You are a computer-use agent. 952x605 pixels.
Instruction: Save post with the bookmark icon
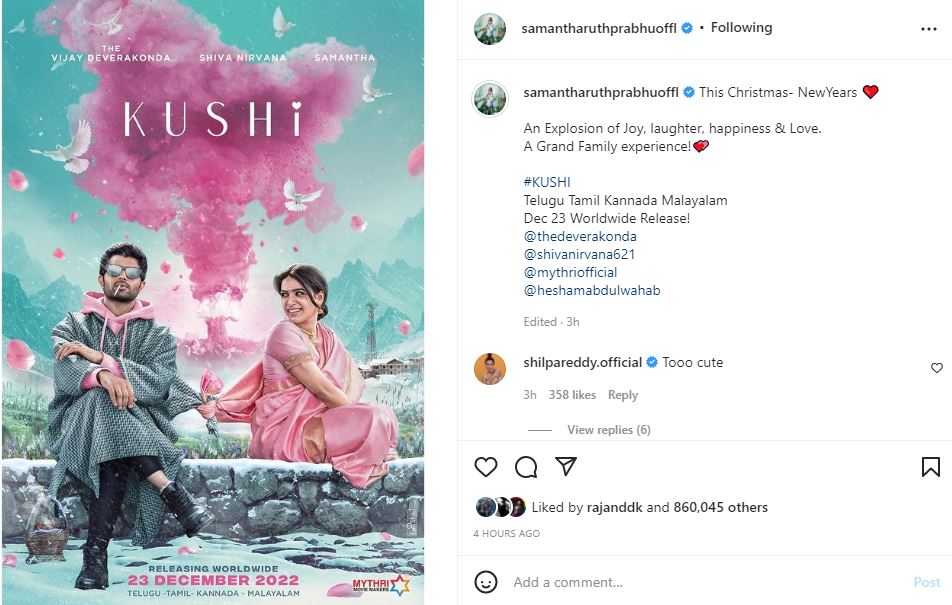(x=931, y=467)
